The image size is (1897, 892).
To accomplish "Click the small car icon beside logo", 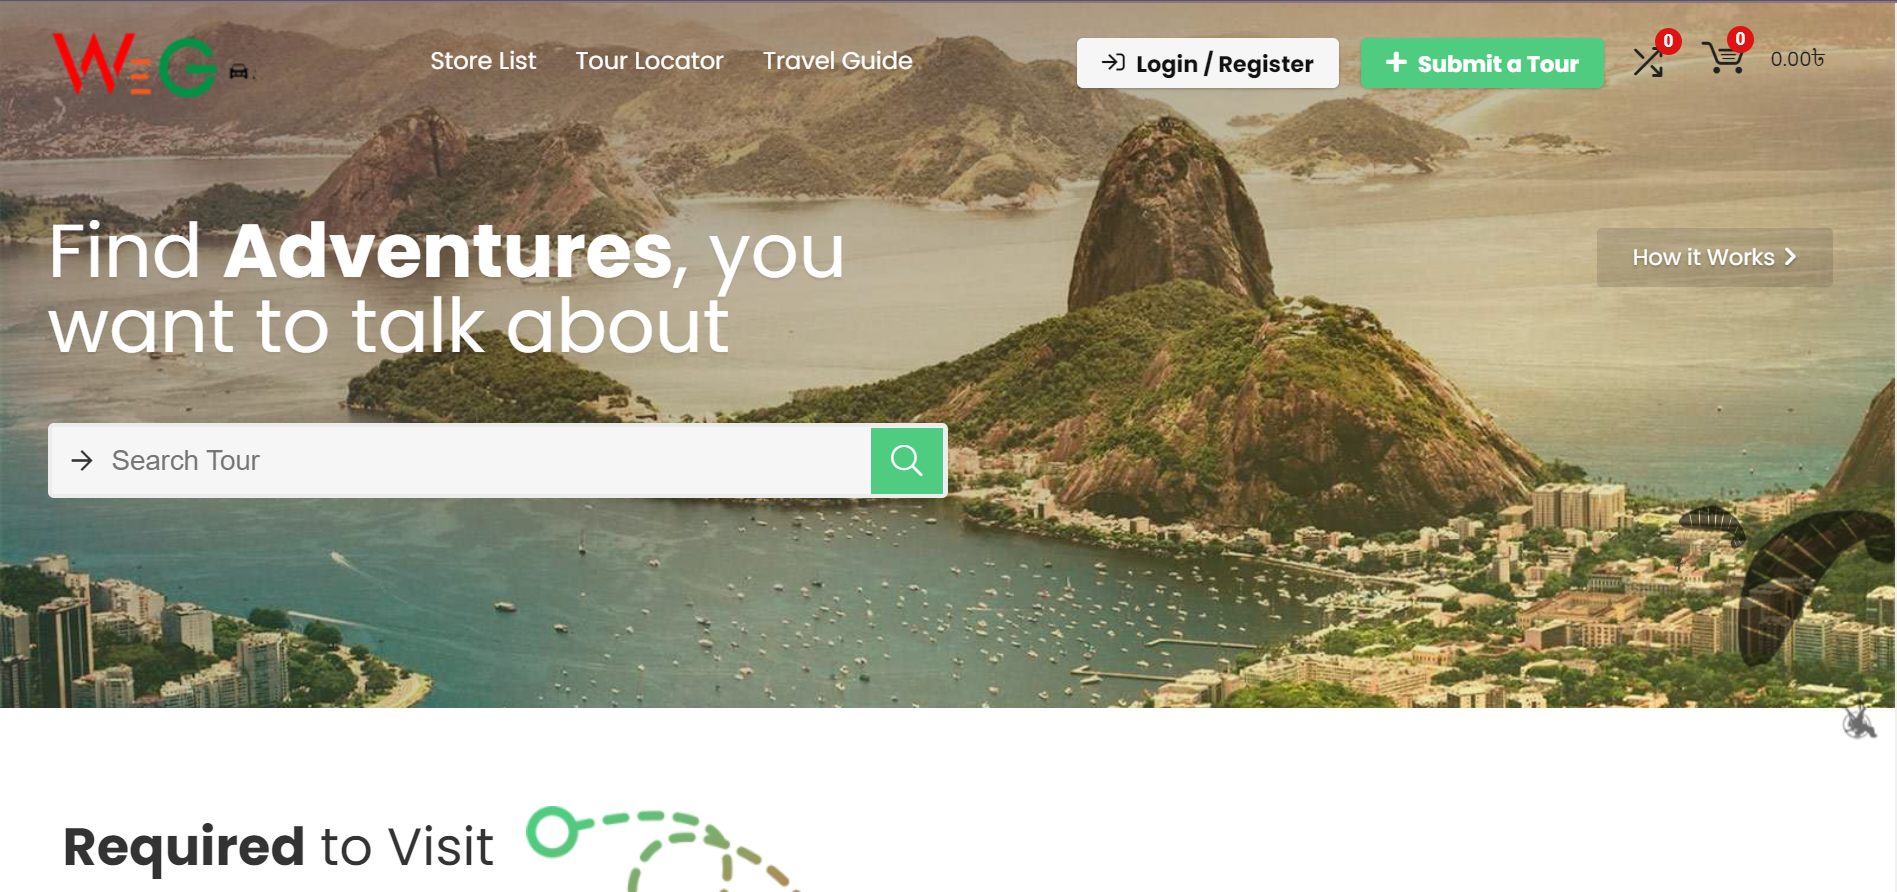I will tap(239, 71).
